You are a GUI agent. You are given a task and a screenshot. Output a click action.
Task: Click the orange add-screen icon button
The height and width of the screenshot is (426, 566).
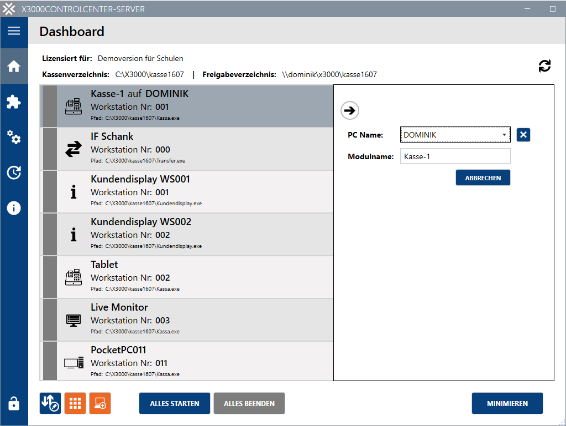pos(100,403)
